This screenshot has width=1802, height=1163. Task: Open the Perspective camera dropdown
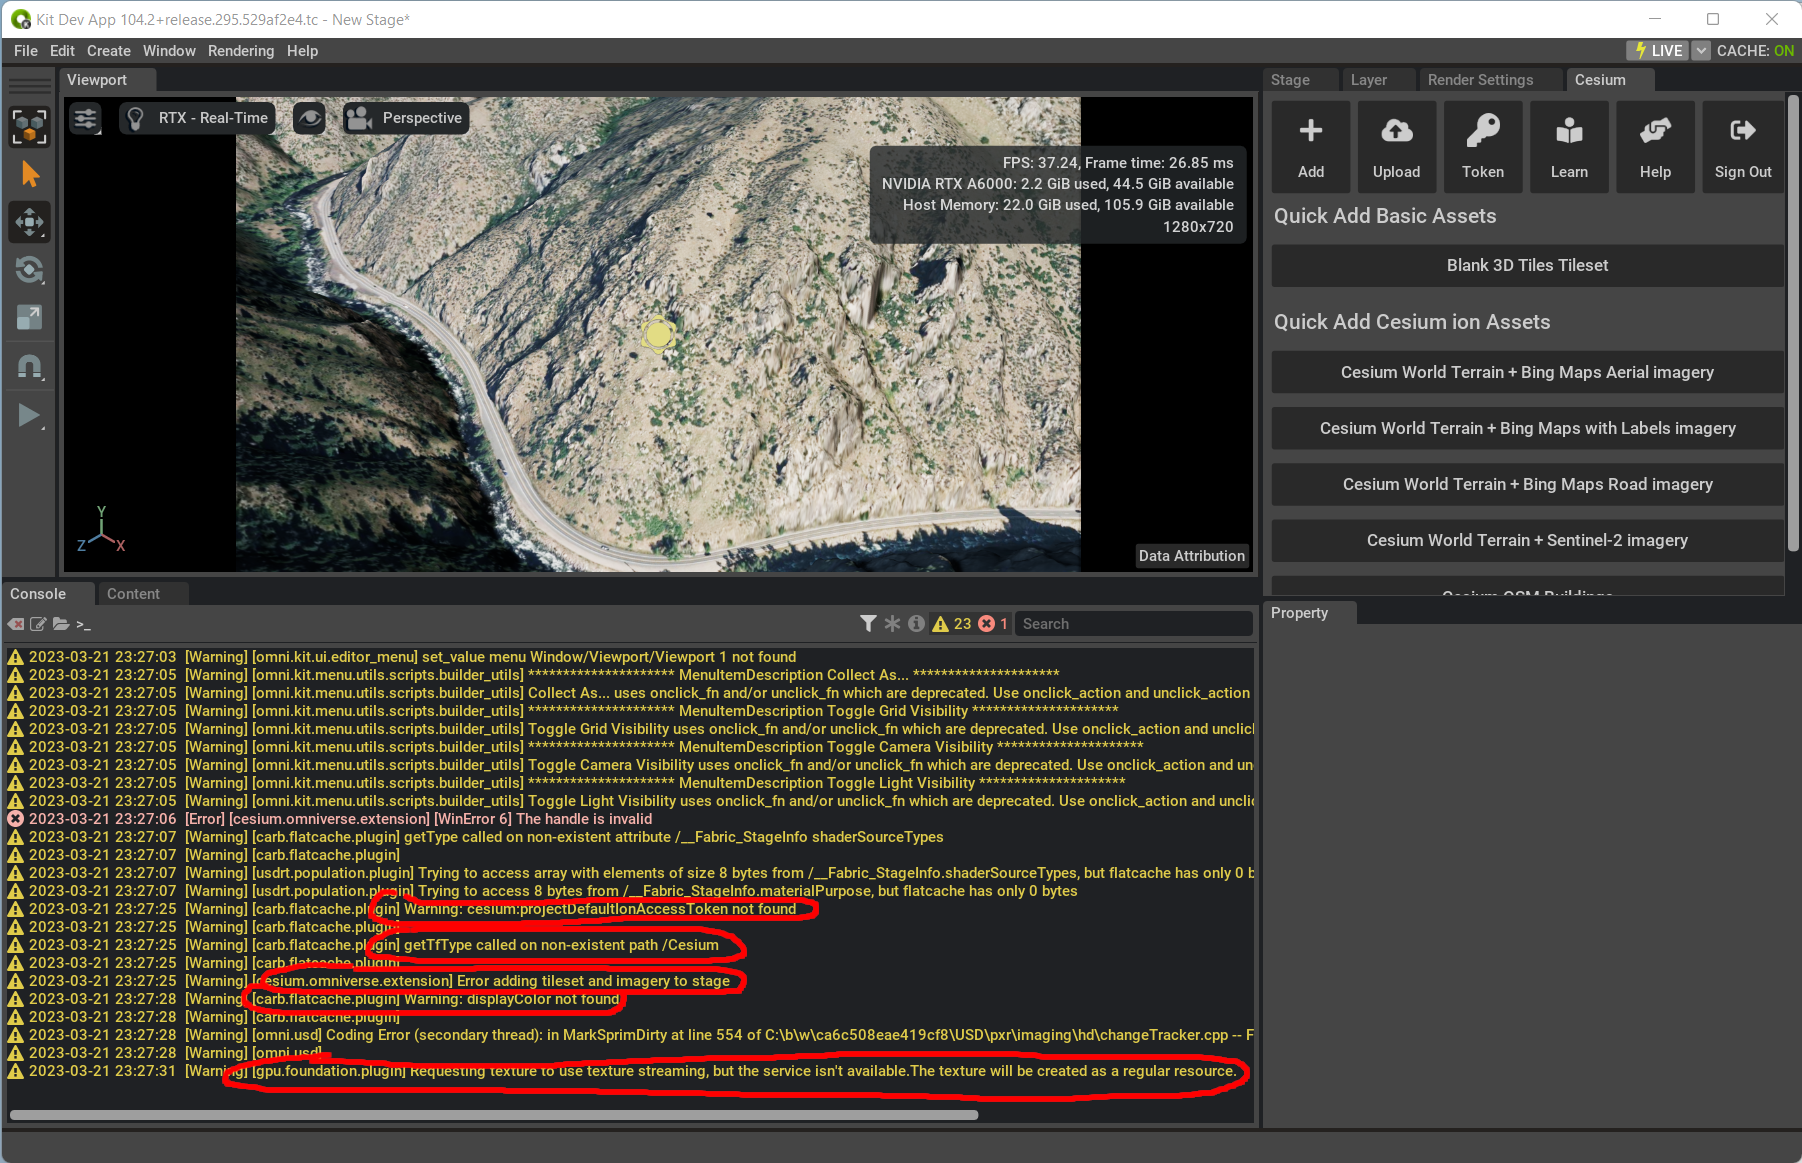coord(406,117)
